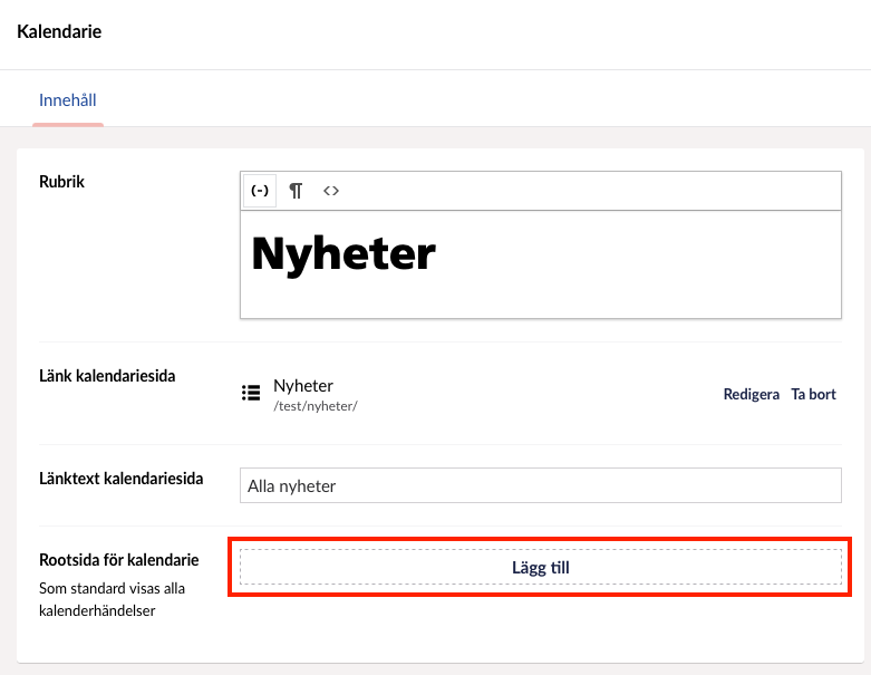Switch to the Innehåll tab
Image resolution: width=871 pixels, height=675 pixels.
coord(68,101)
